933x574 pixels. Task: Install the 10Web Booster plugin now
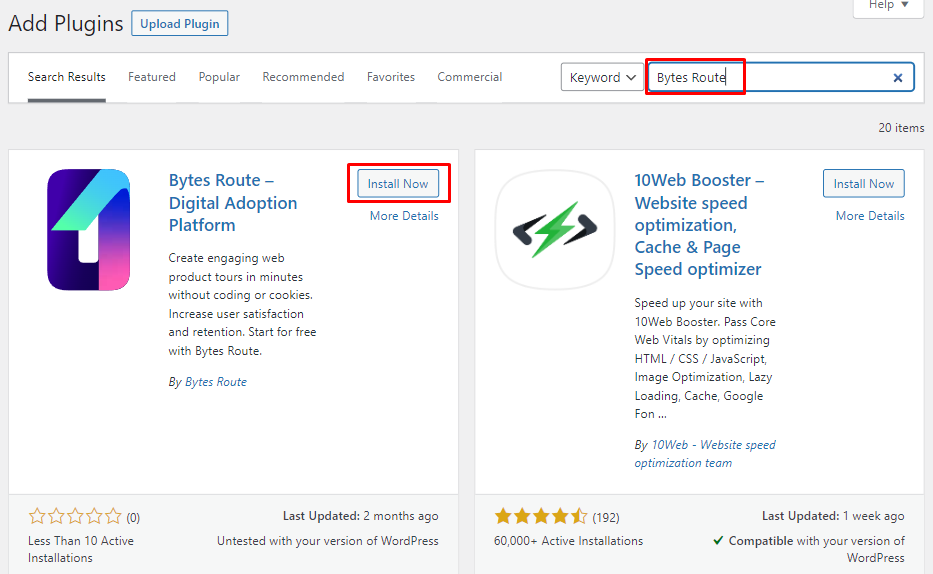[x=863, y=184]
